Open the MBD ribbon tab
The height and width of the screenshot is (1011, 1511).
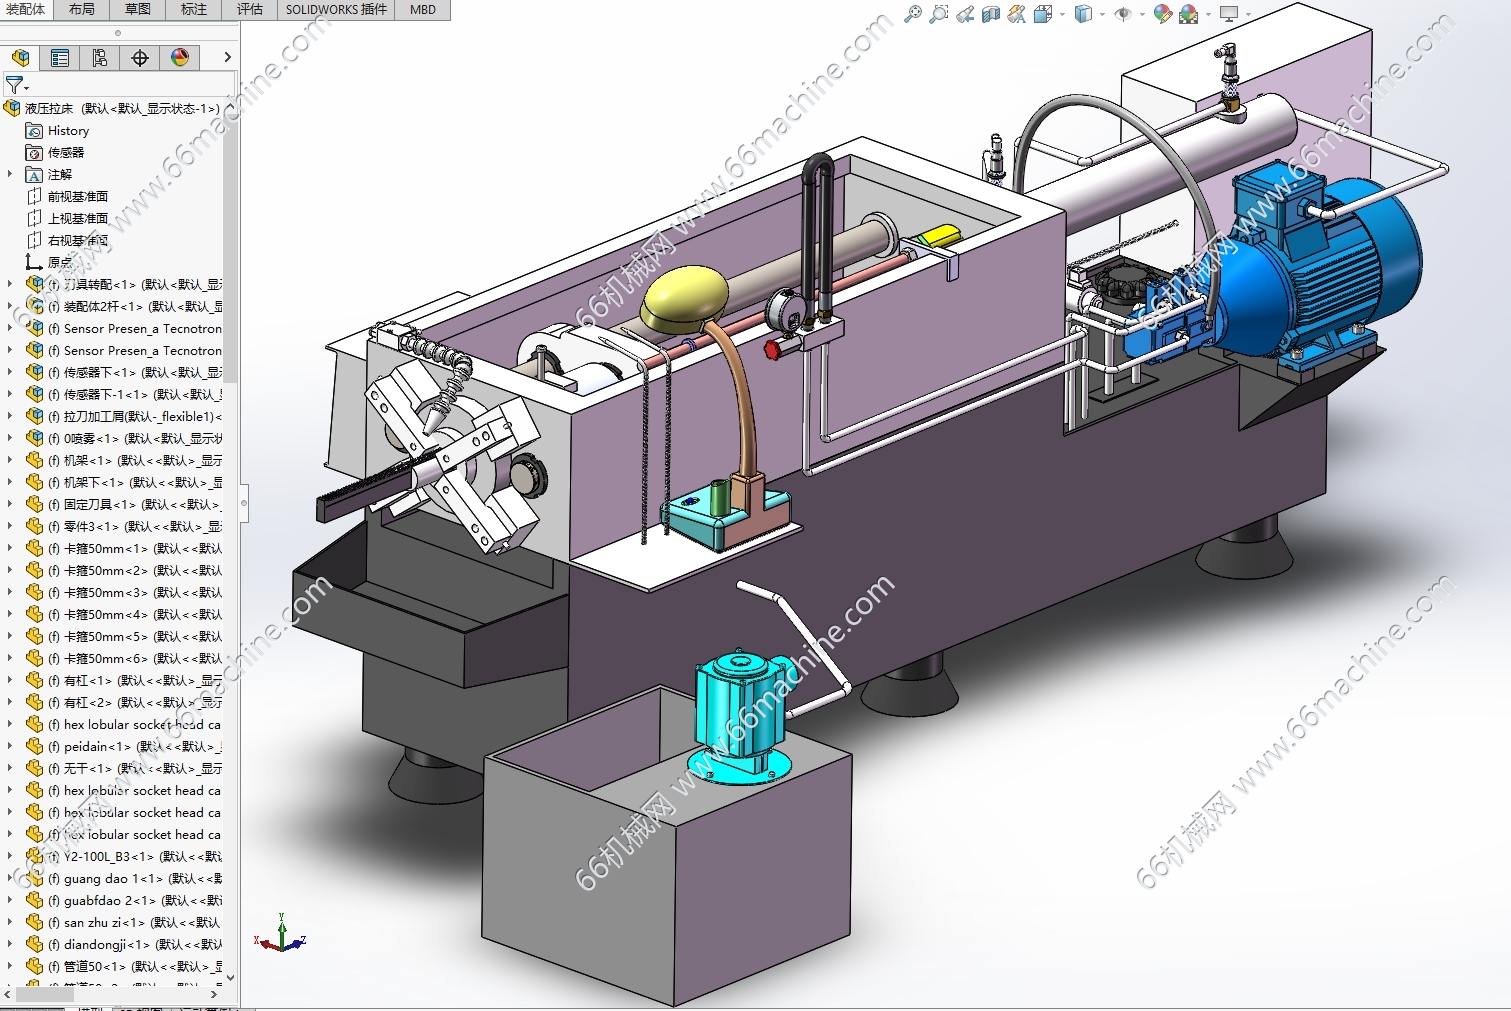point(423,9)
